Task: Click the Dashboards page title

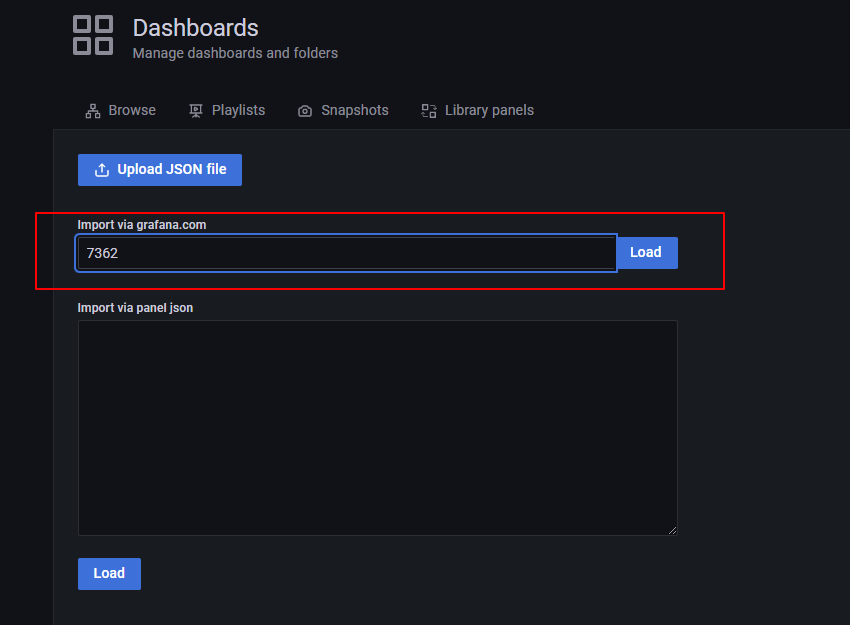Action: [196, 28]
